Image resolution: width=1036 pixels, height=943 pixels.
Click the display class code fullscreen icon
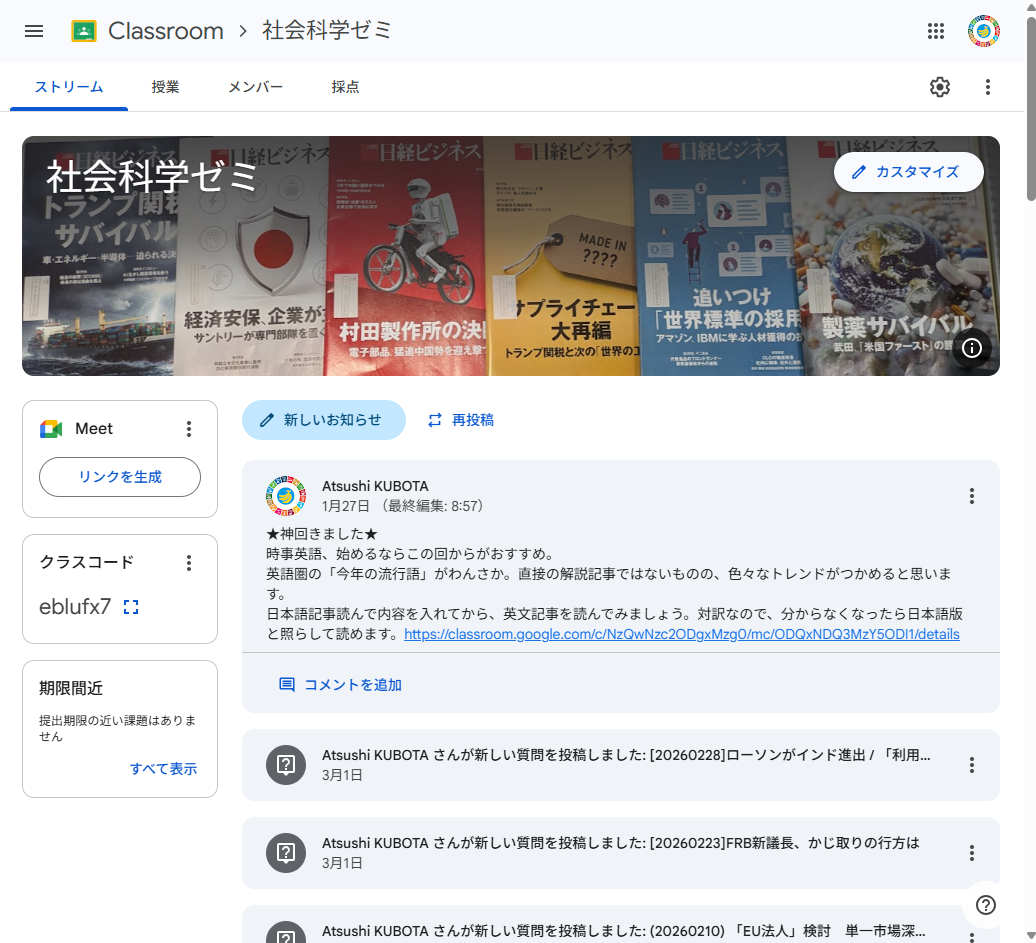(131, 607)
